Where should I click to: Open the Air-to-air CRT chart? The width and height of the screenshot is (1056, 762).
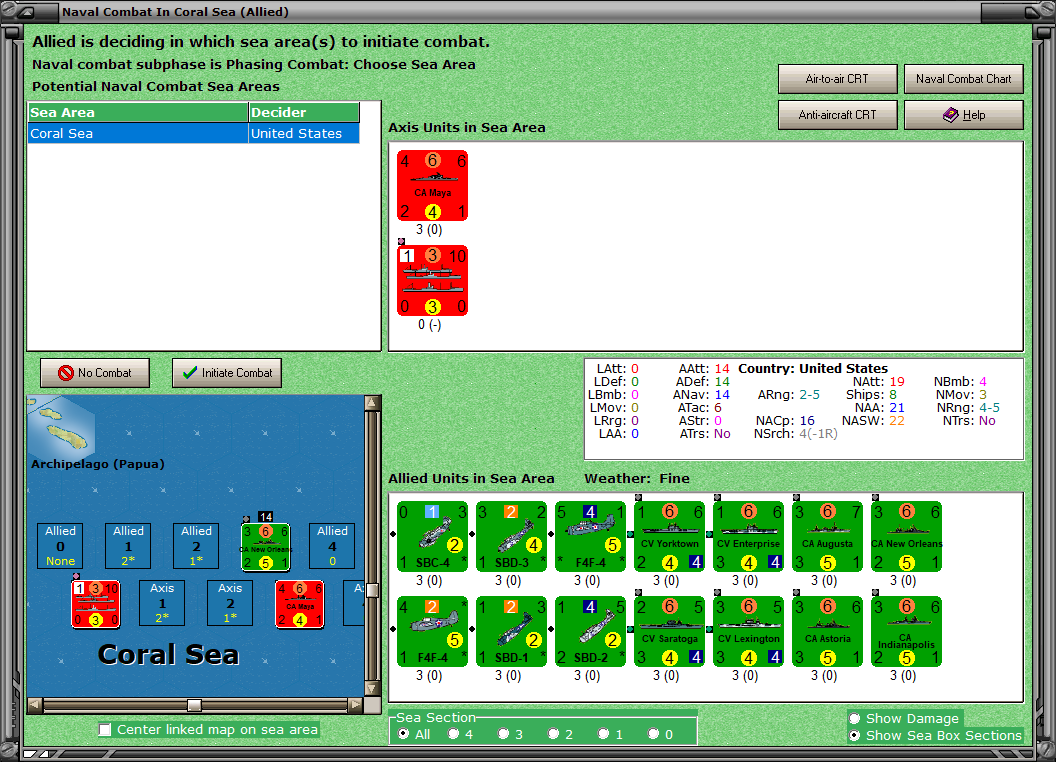[x=837, y=79]
